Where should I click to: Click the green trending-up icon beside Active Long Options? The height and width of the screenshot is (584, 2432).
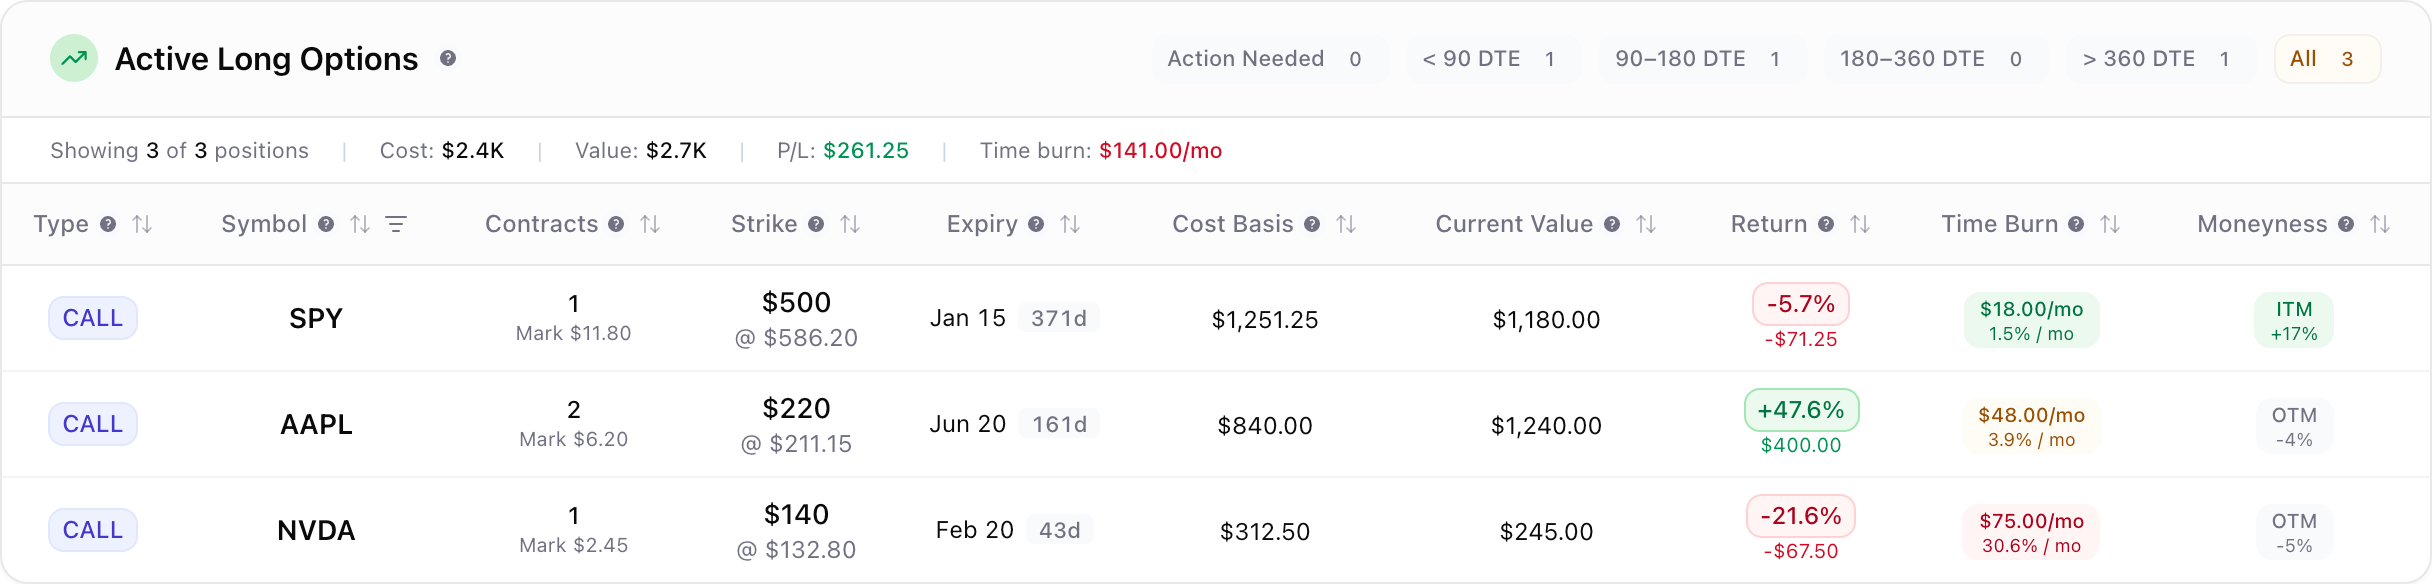pos(74,59)
